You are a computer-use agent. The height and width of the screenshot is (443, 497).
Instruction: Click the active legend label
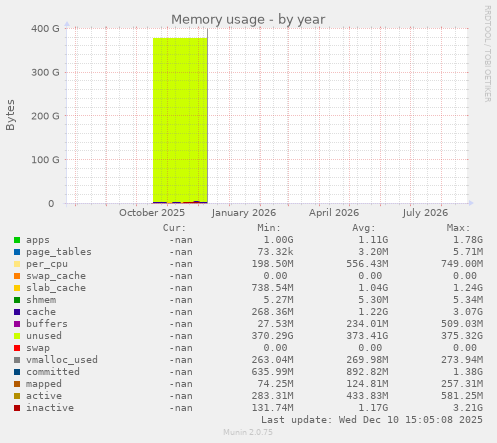click(44, 396)
